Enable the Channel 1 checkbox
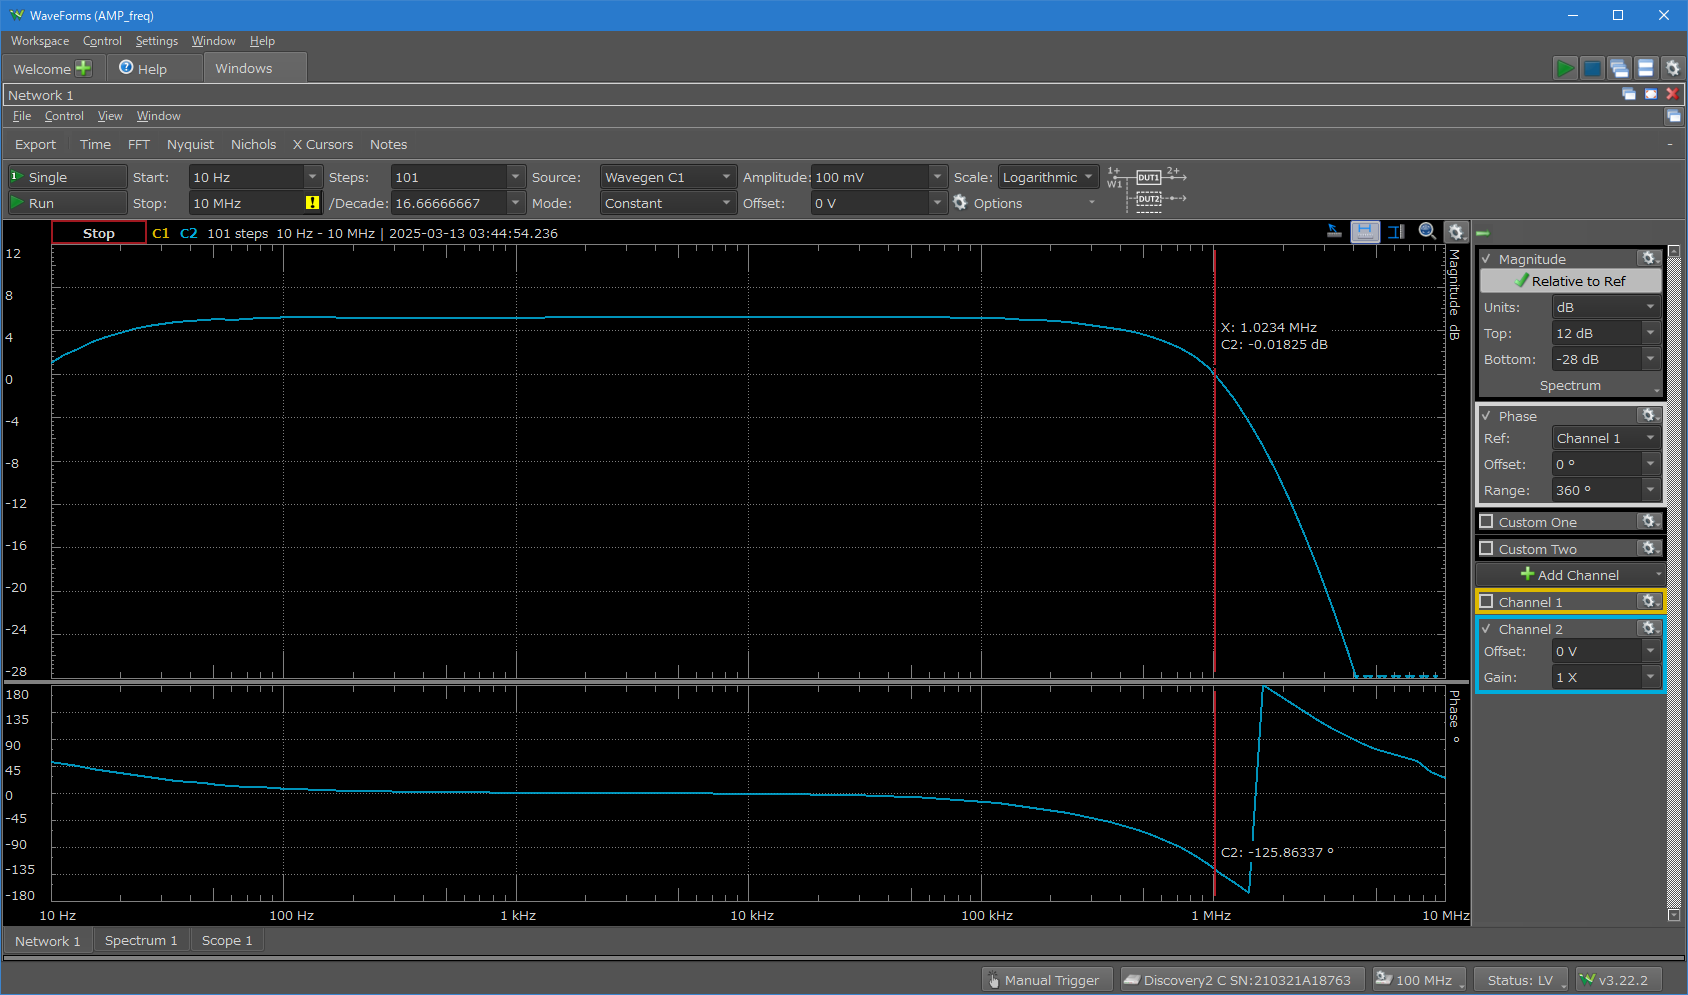Screen dimensions: 1688x995 point(1487,602)
